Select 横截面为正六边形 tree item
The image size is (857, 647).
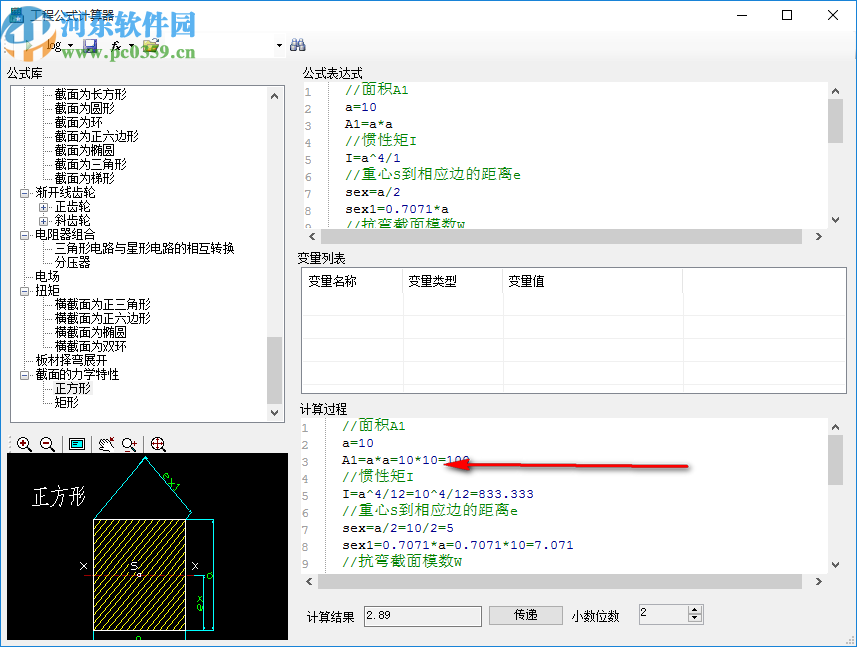pos(103,319)
